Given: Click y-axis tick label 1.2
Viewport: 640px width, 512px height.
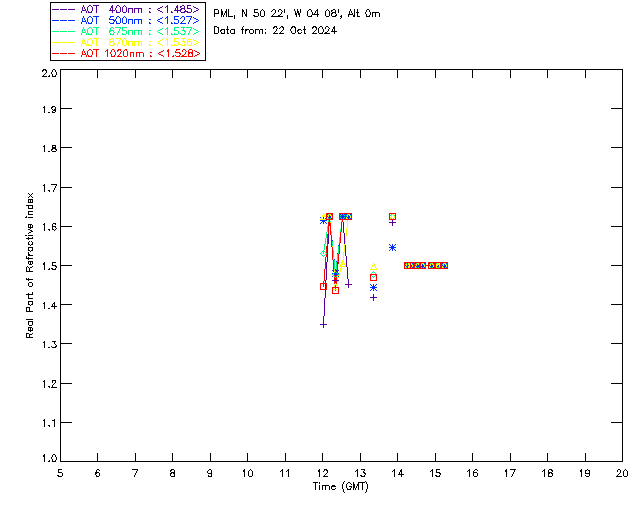Looking at the screenshot, I should [x=49, y=384].
